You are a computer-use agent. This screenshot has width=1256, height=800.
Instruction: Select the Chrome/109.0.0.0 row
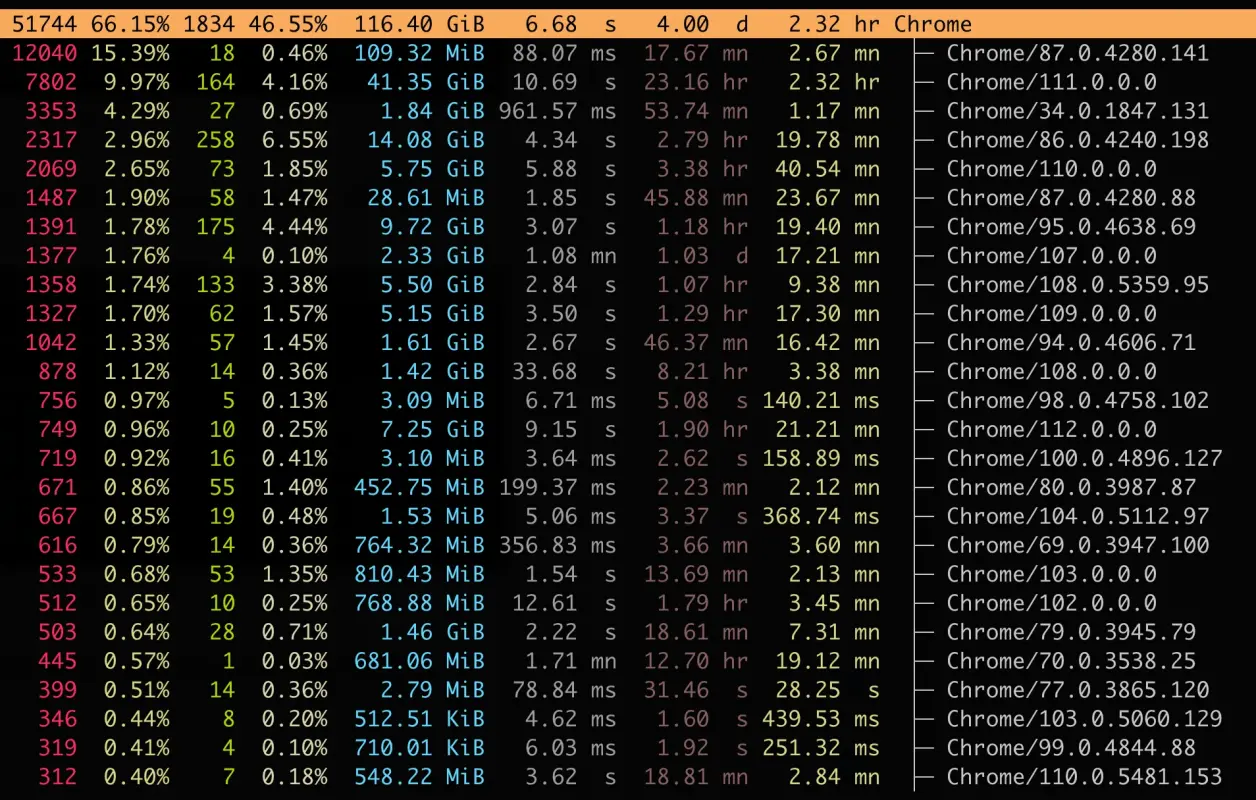pos(628,314)
